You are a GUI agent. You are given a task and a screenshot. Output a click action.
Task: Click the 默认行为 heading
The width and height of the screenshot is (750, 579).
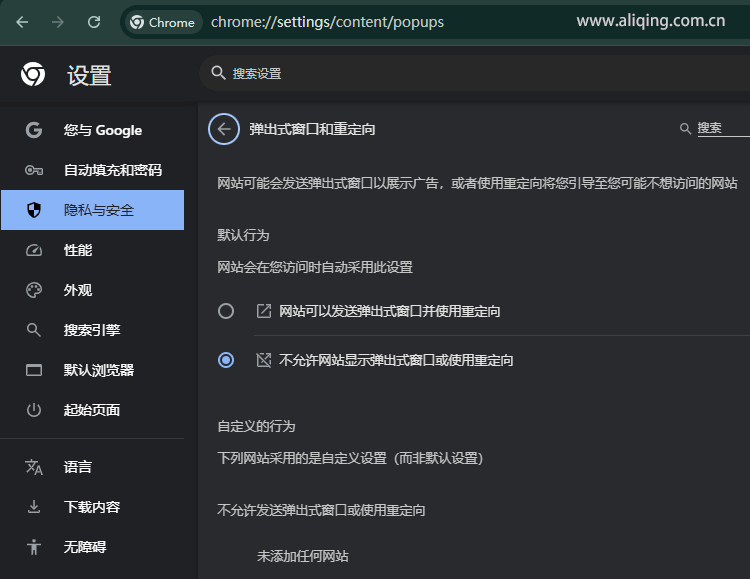click(243, 235)
